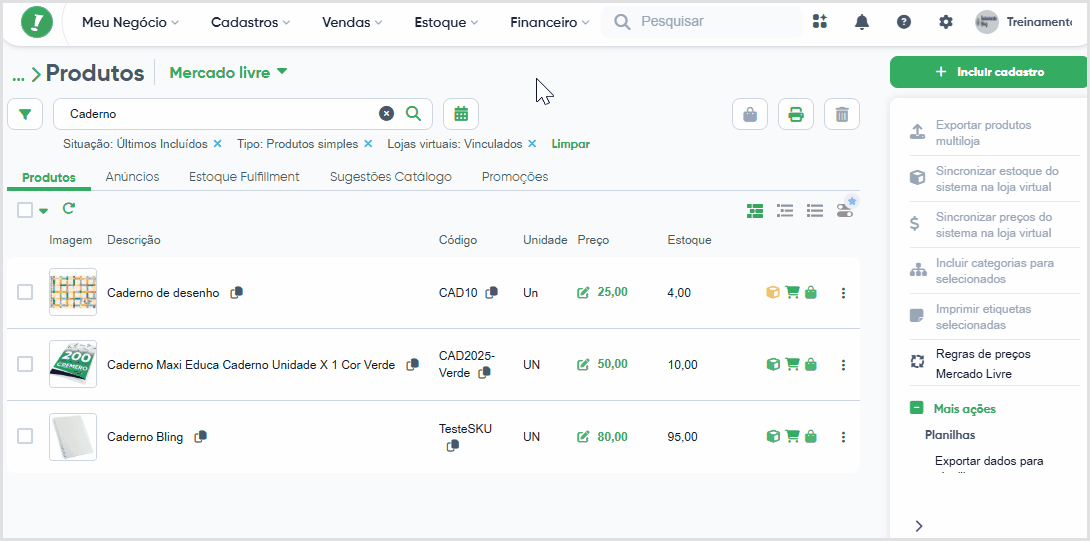Open the filter funnel icon

point(25,114)
